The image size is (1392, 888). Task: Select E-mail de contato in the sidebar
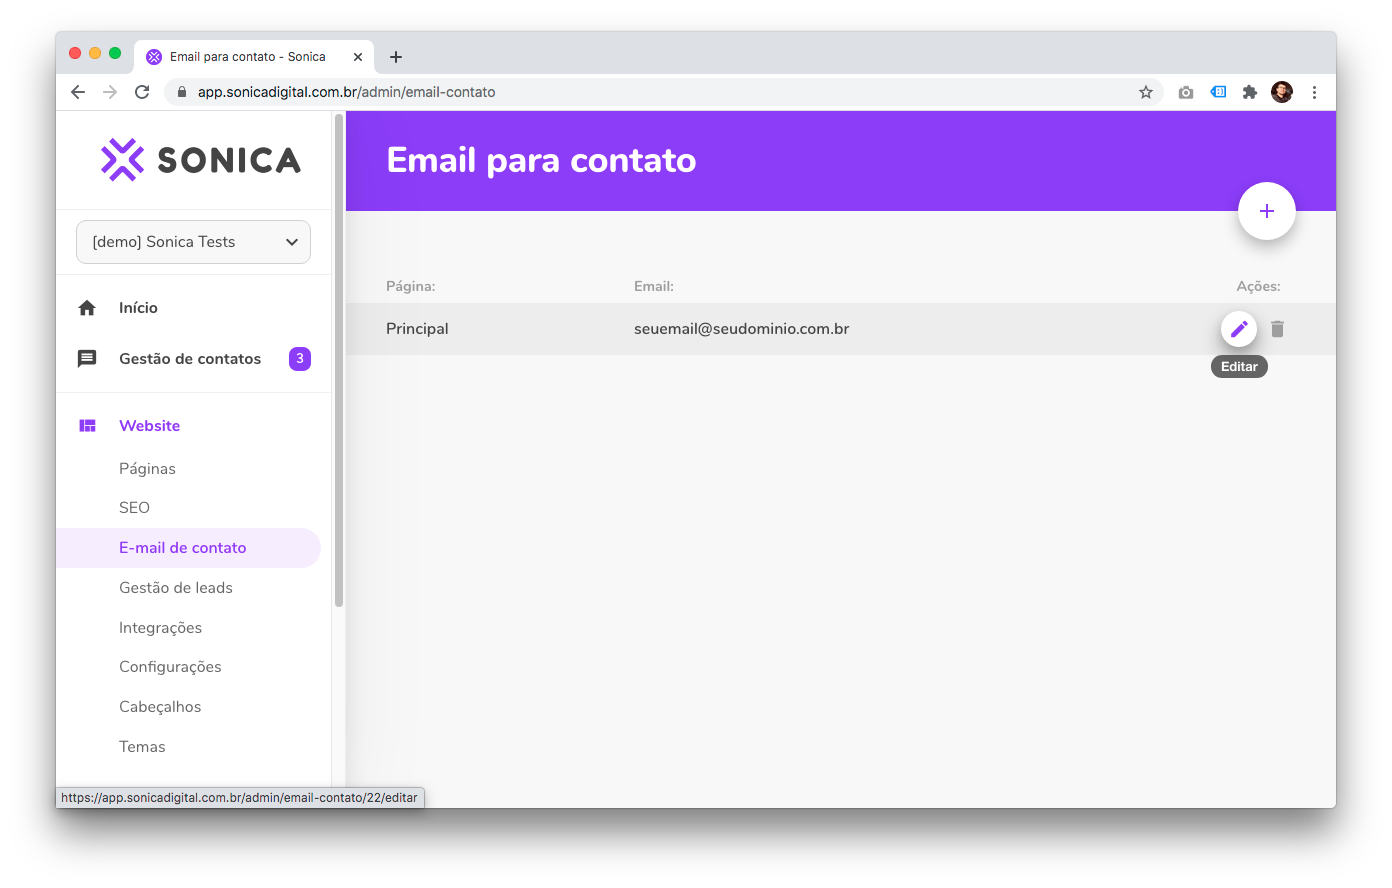point(188,548)
